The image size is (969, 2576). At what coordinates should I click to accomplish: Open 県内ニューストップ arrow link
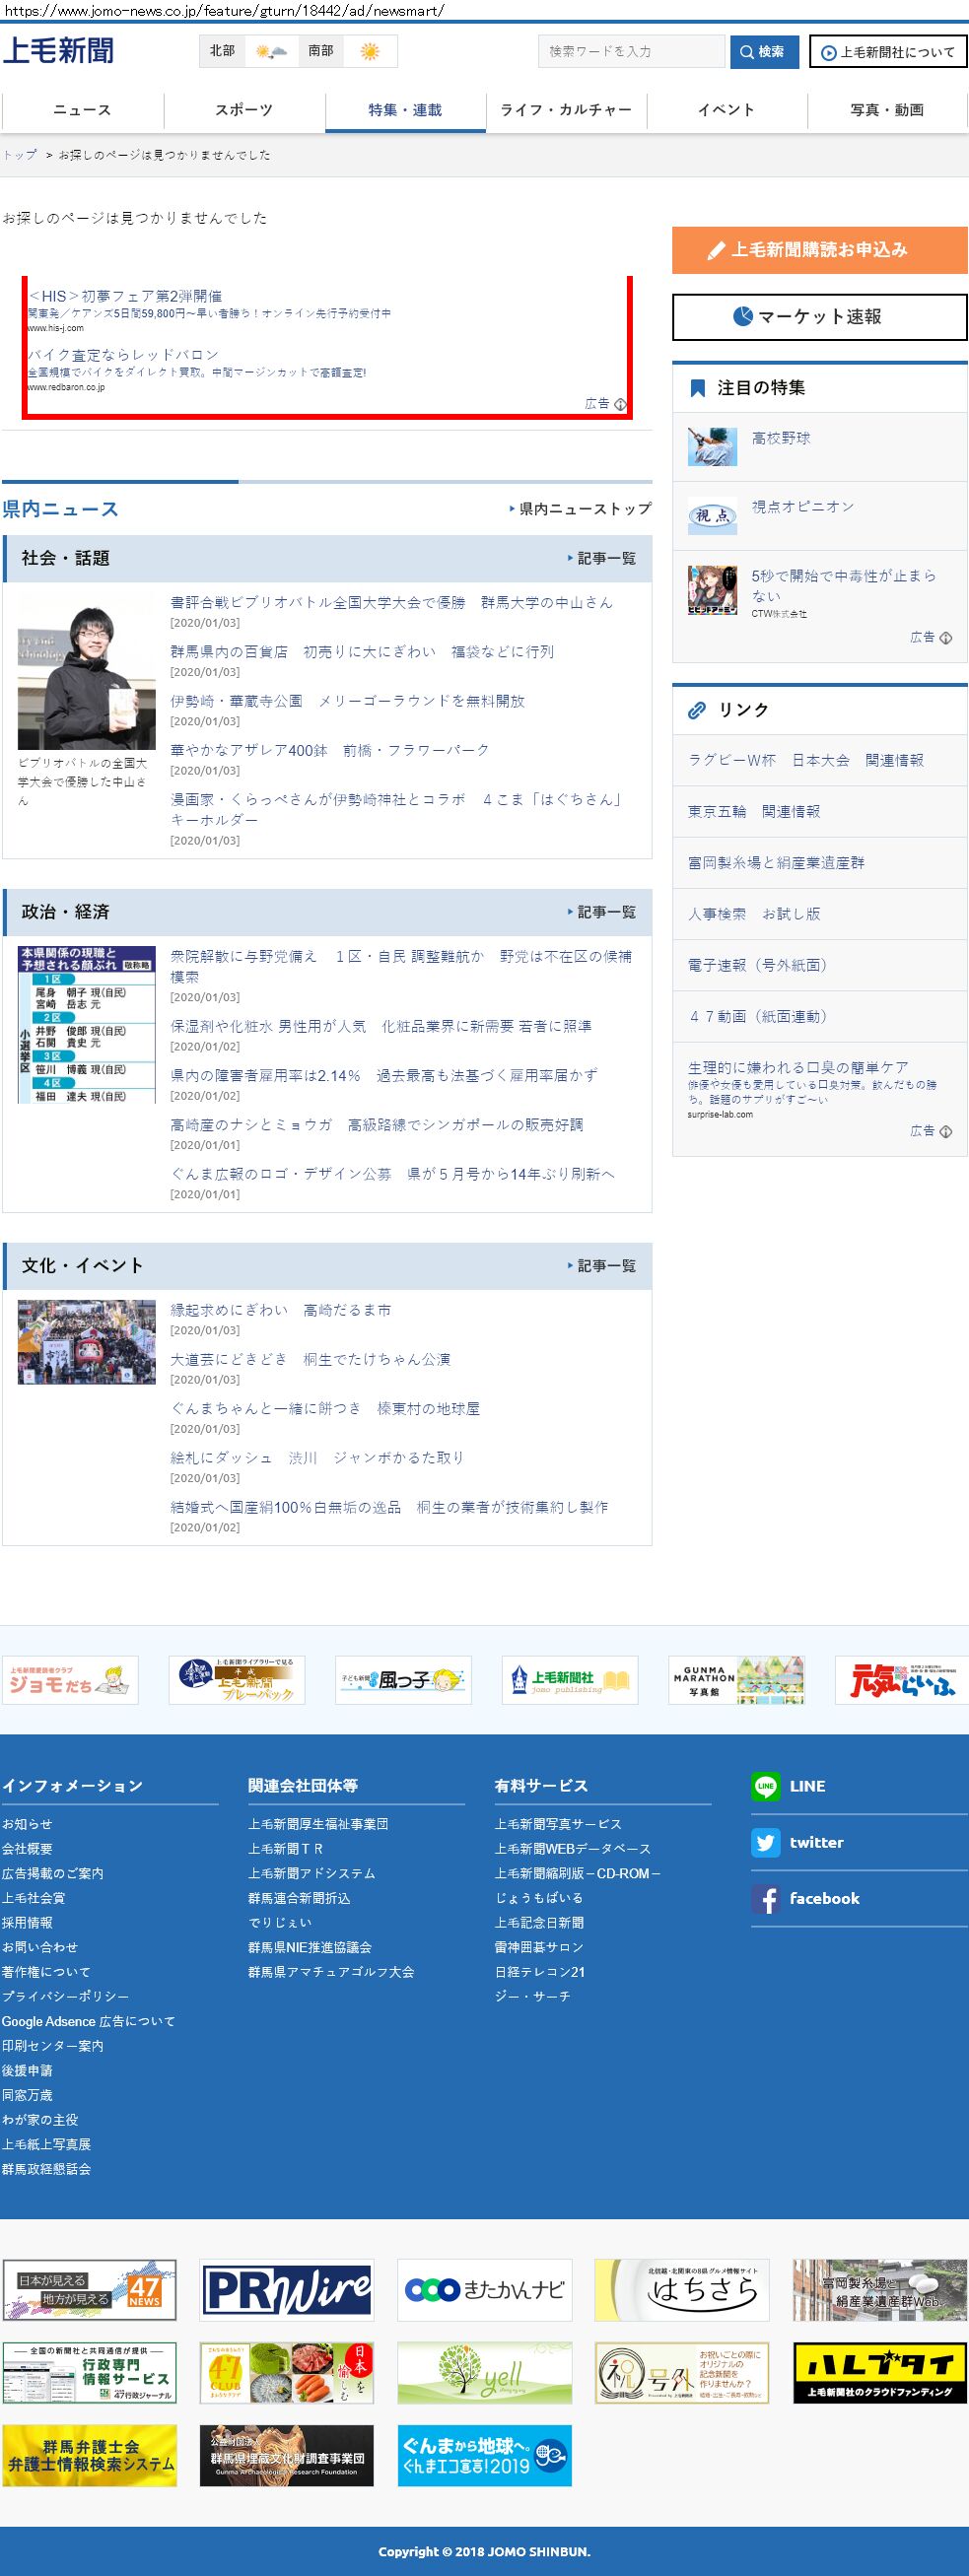pos(580,509)
